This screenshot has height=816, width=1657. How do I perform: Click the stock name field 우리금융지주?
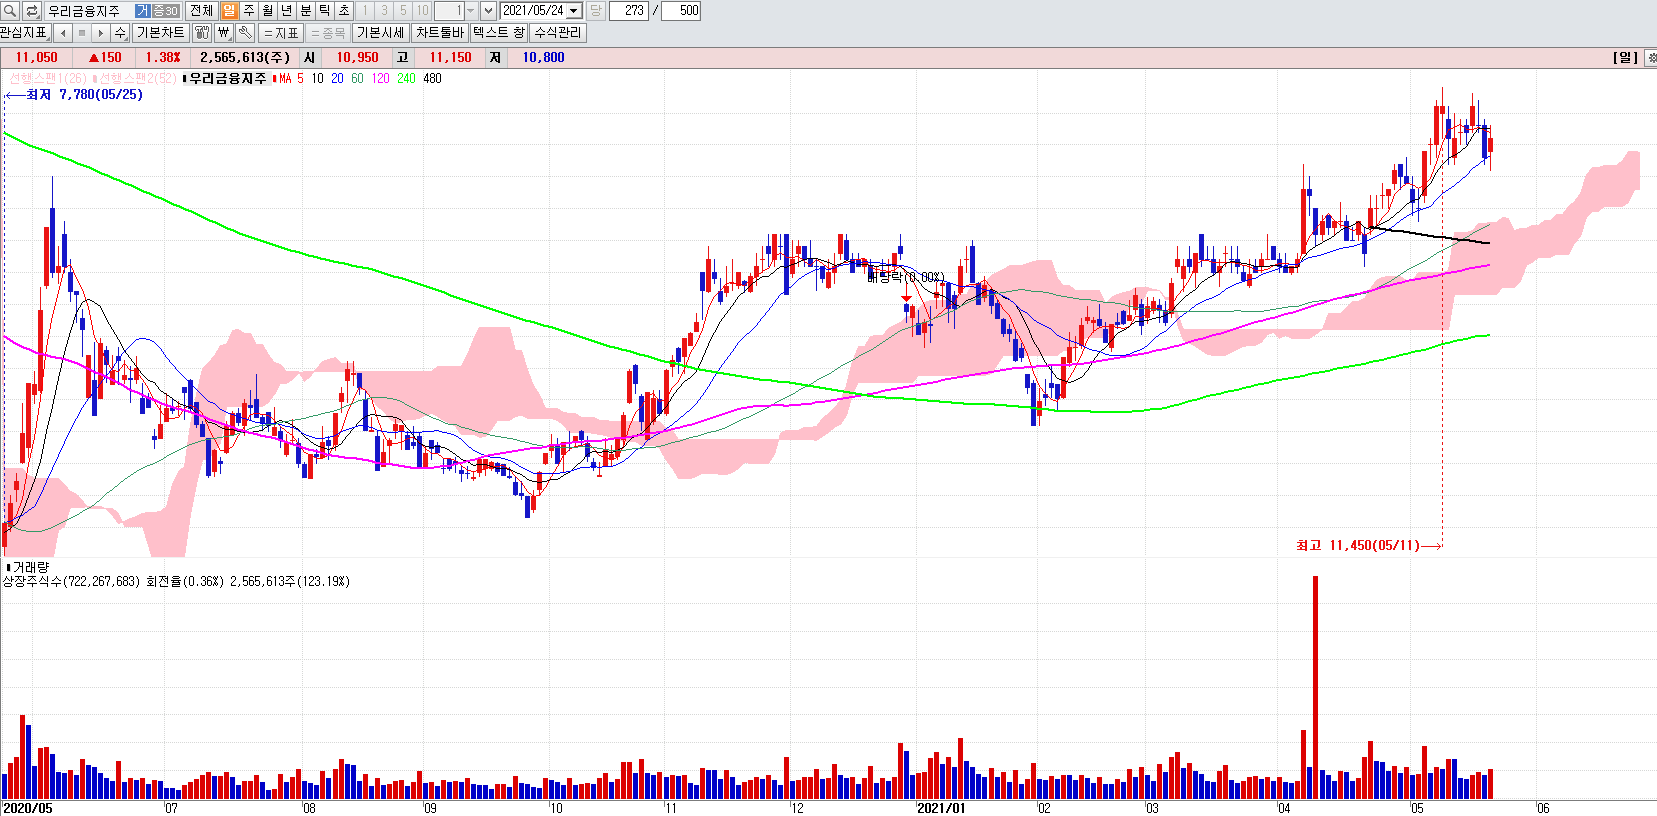[x=88, y=10]
